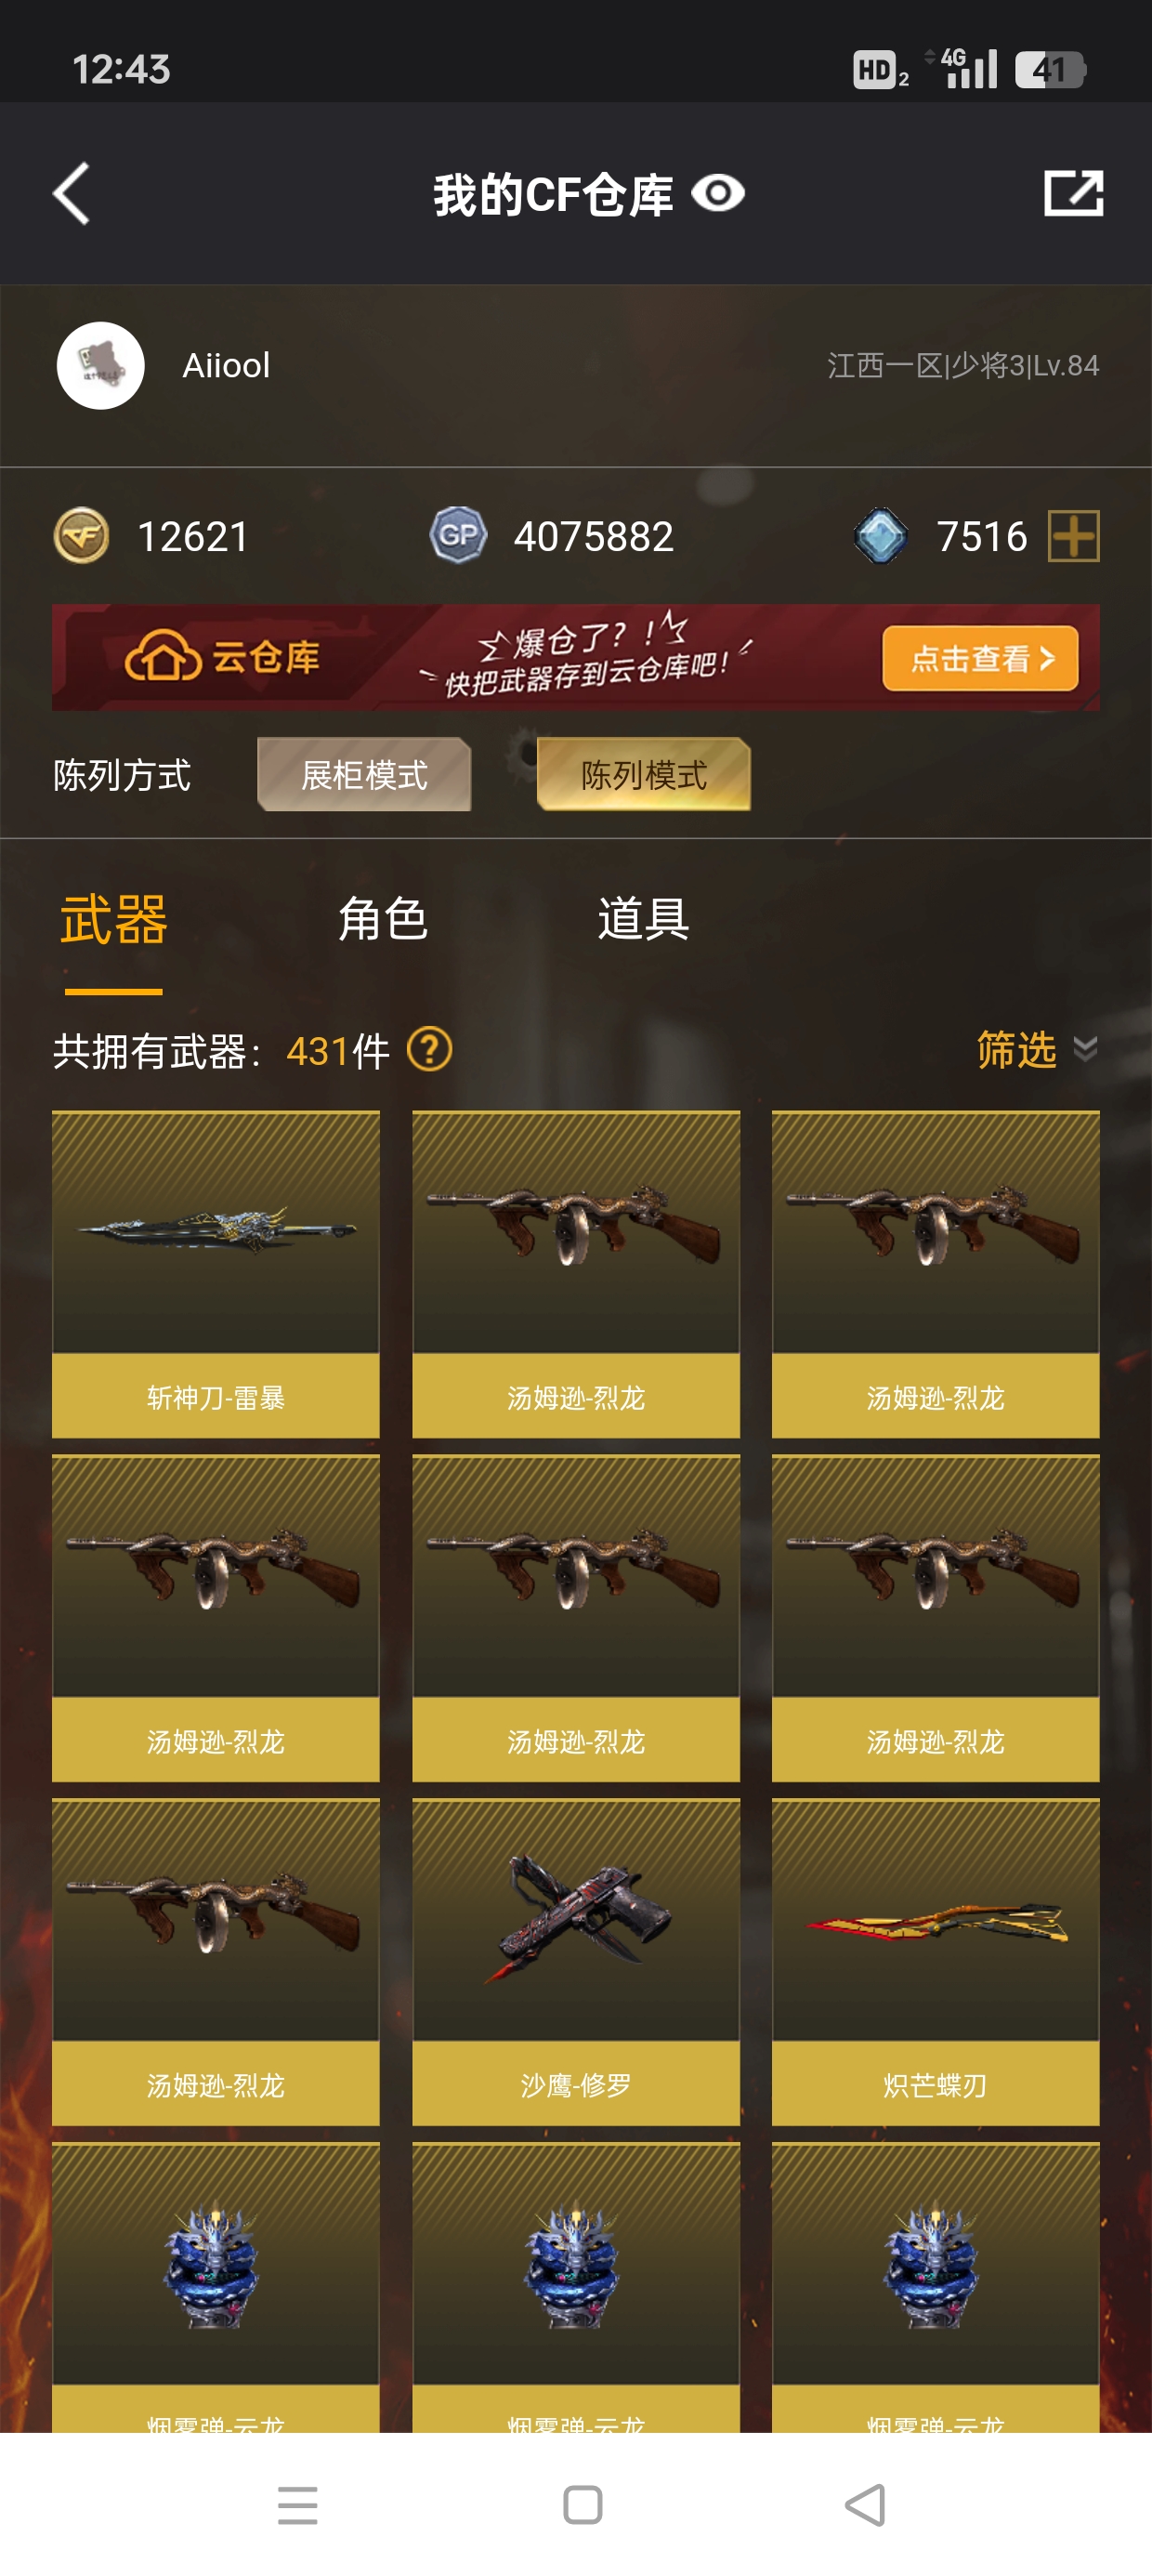Tap the Android recent apps menu button
1152x2576 pixels.
[x=297, y=2505]
